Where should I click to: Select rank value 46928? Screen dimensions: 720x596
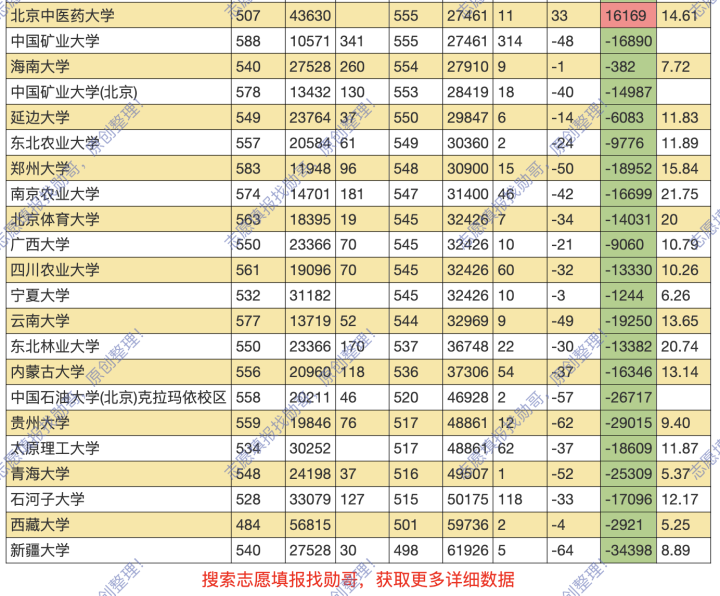click(x=468, y=397)
